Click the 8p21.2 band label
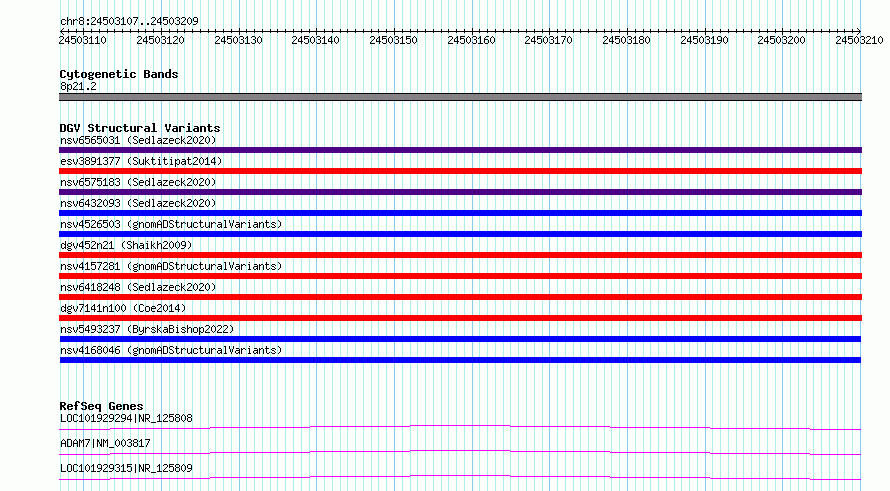This screenshot has height=491, width=890. point(78,86)
